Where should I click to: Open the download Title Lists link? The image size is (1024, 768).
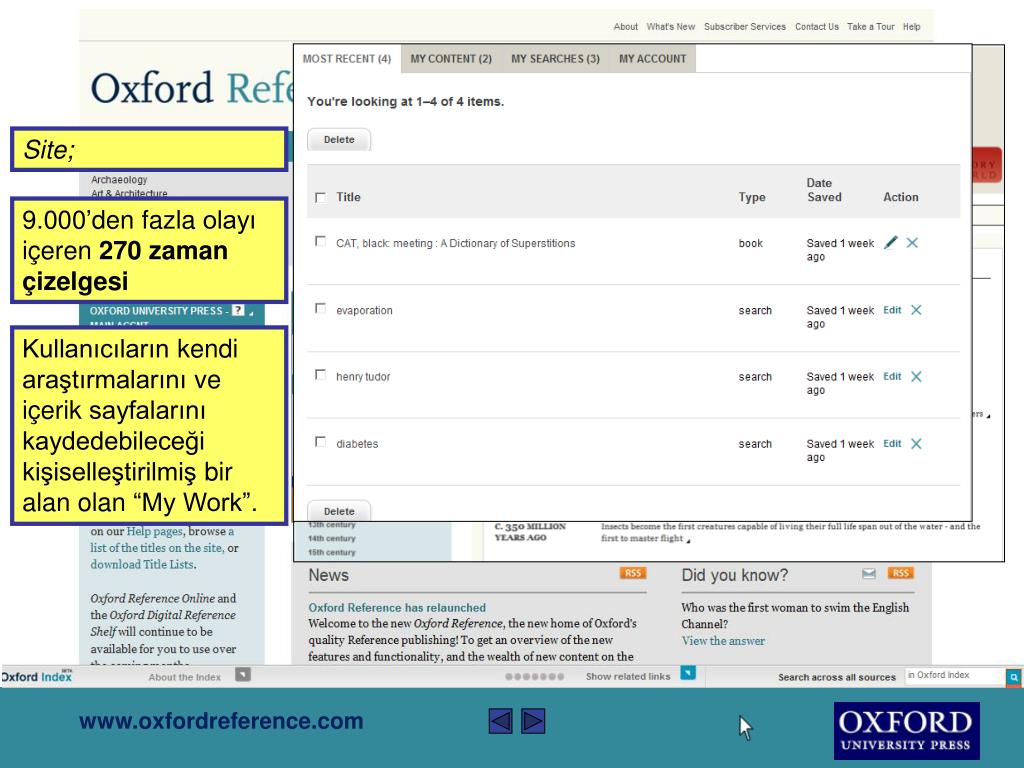[142, 564]
